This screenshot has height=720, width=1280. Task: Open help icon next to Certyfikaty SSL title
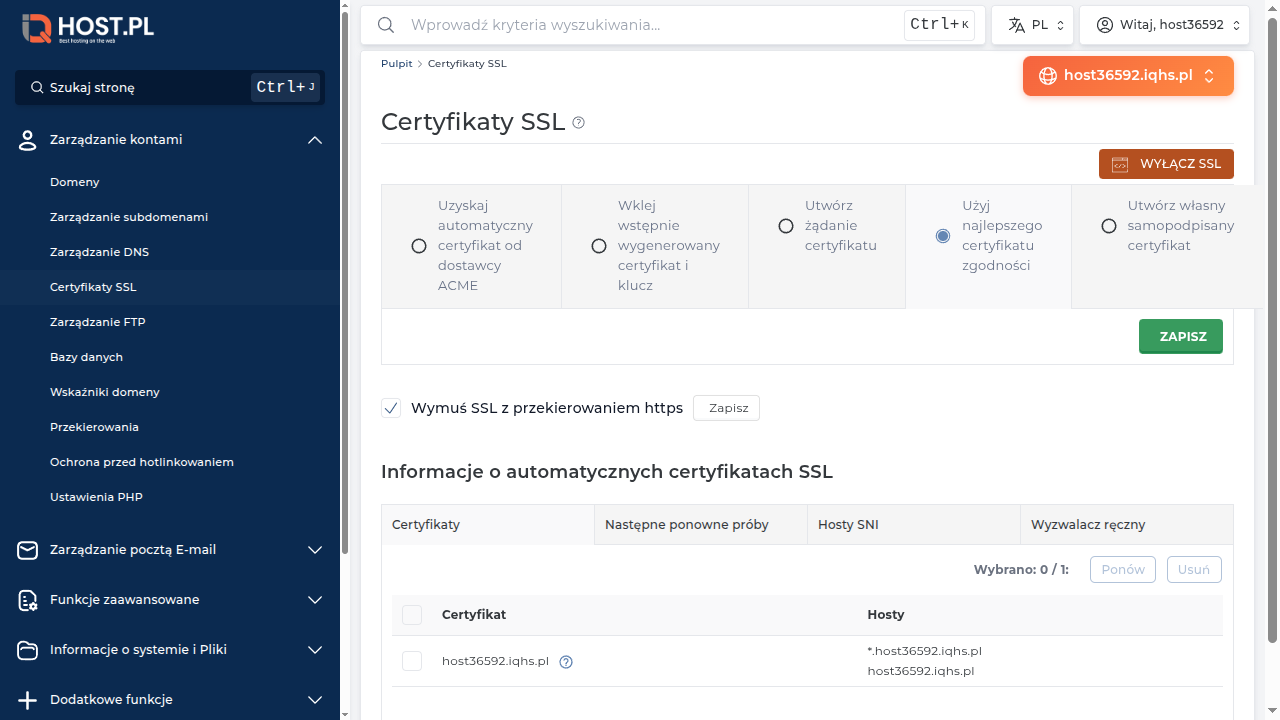coord(578,123)
